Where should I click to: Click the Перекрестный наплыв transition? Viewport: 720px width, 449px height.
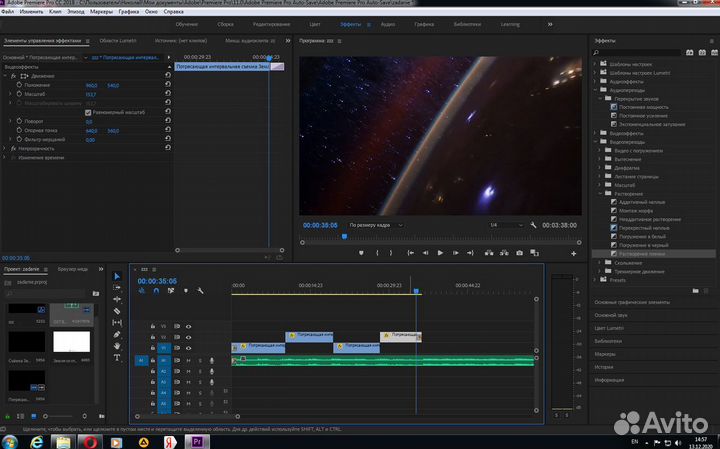(x=642, y=228)
